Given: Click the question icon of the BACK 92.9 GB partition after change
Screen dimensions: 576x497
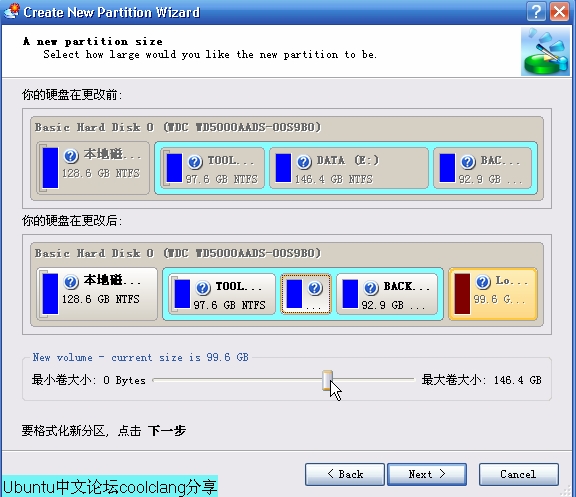Looking at the screenshot, I should pyautogui.click(x=371, y=288).
